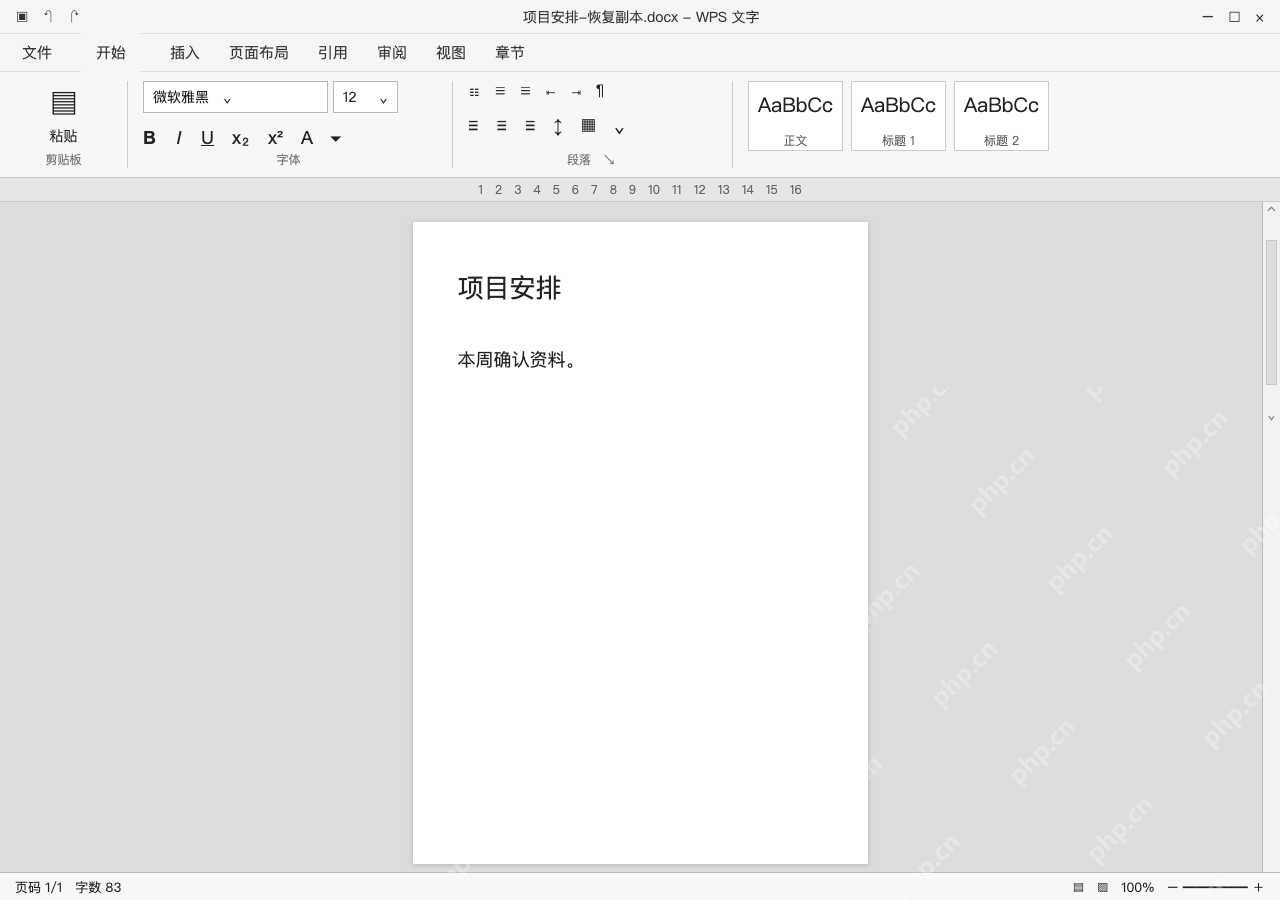
Task: Click the vertical scrollbar thumb
Action: pos(1271,312)
